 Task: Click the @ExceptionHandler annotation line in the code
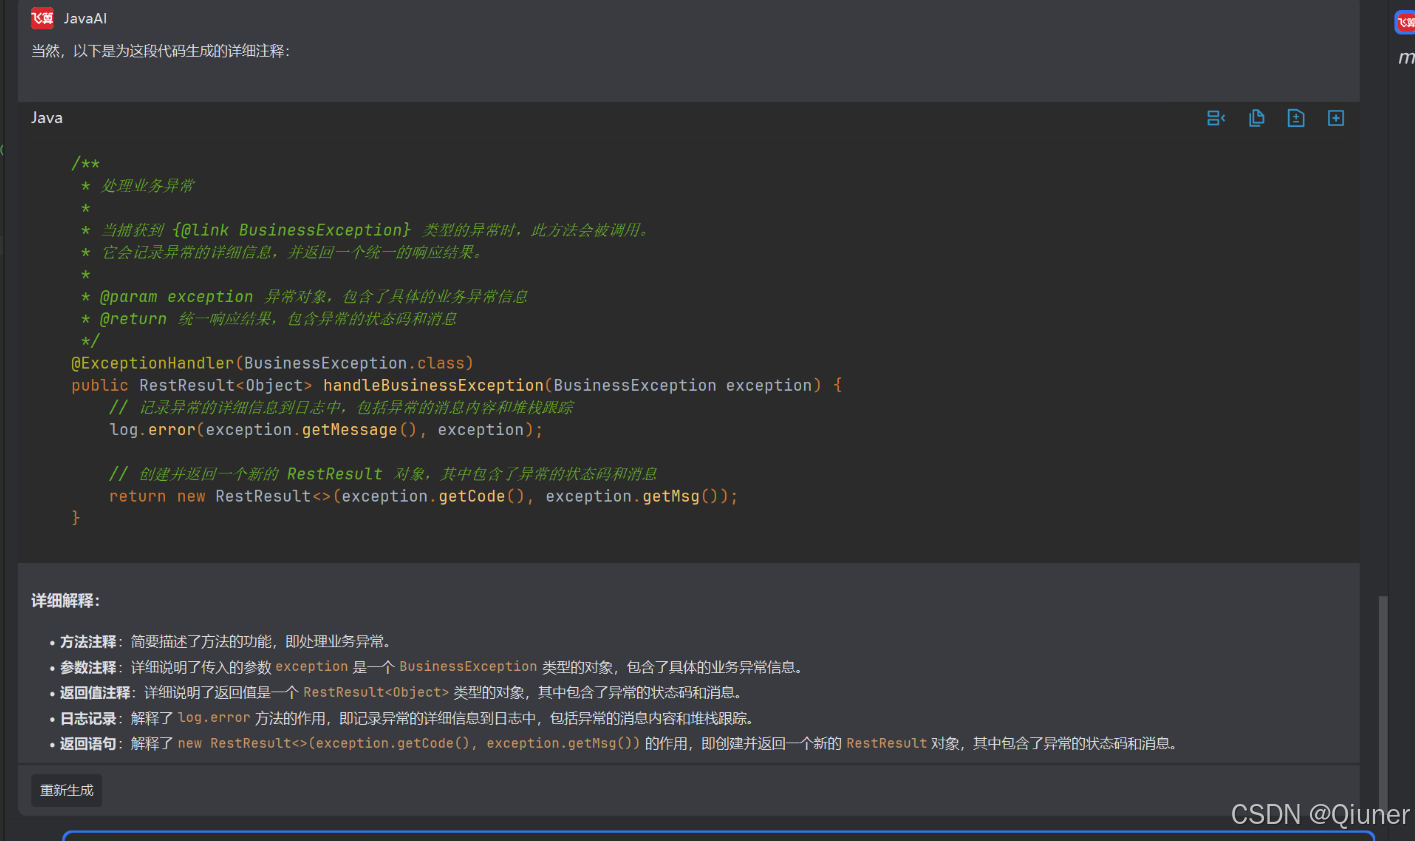pos(280,362)
